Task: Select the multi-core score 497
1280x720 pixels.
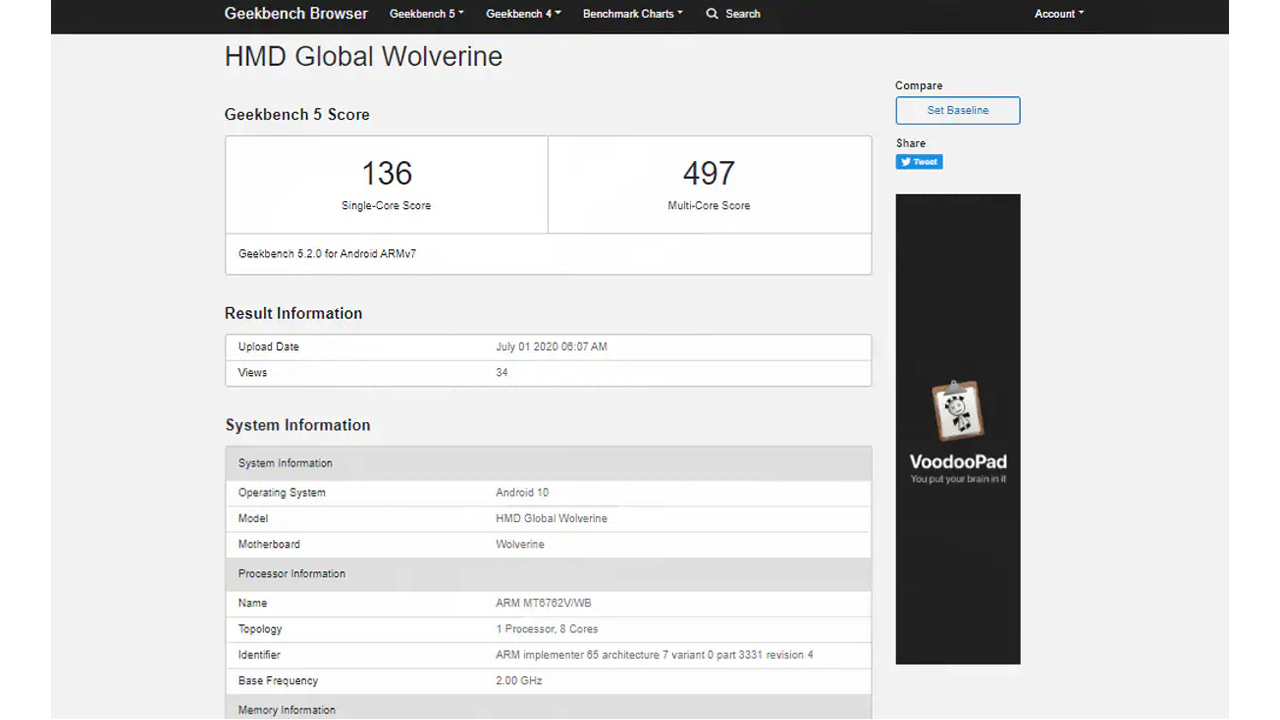Action: 709,173
